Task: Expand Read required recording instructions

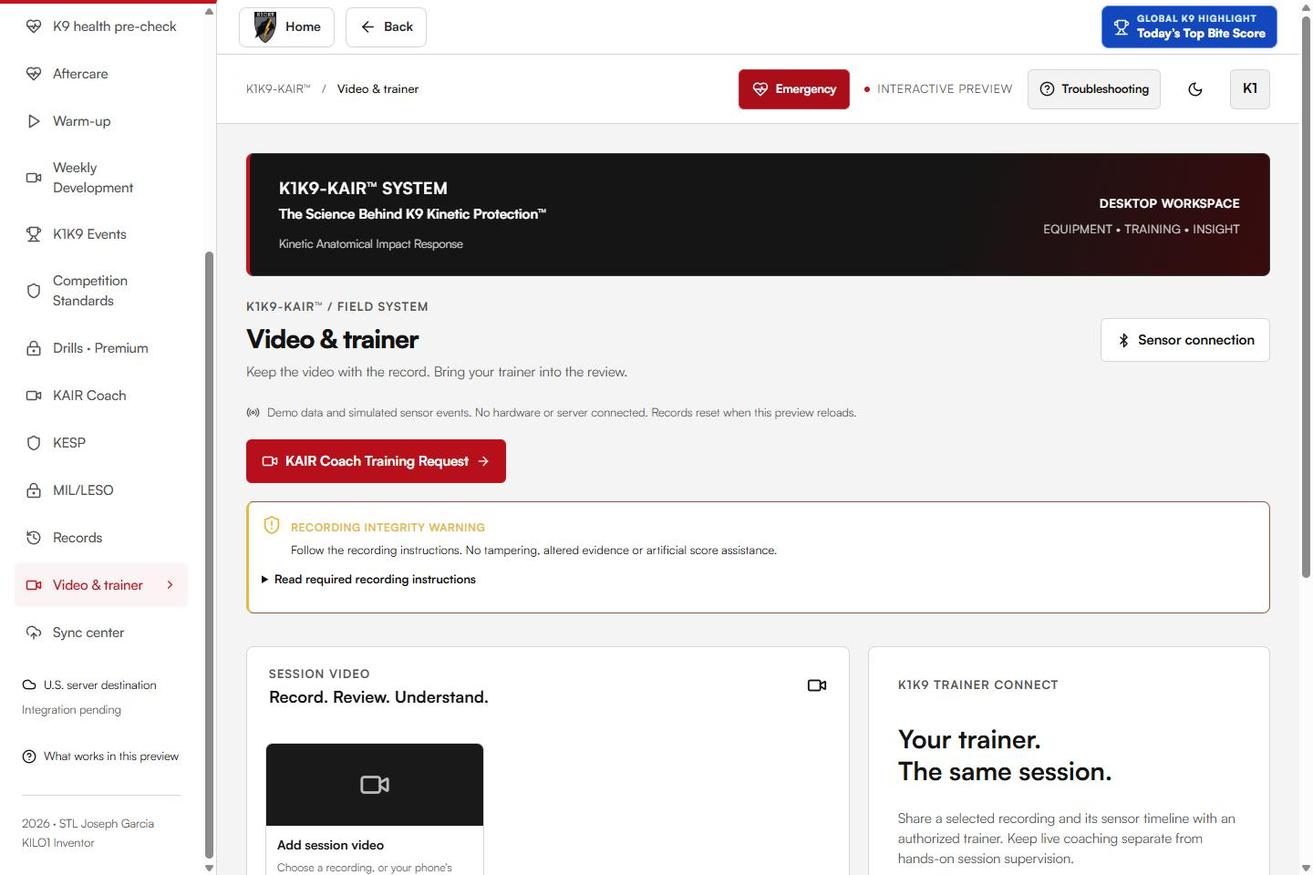Action: coord(368,579)
